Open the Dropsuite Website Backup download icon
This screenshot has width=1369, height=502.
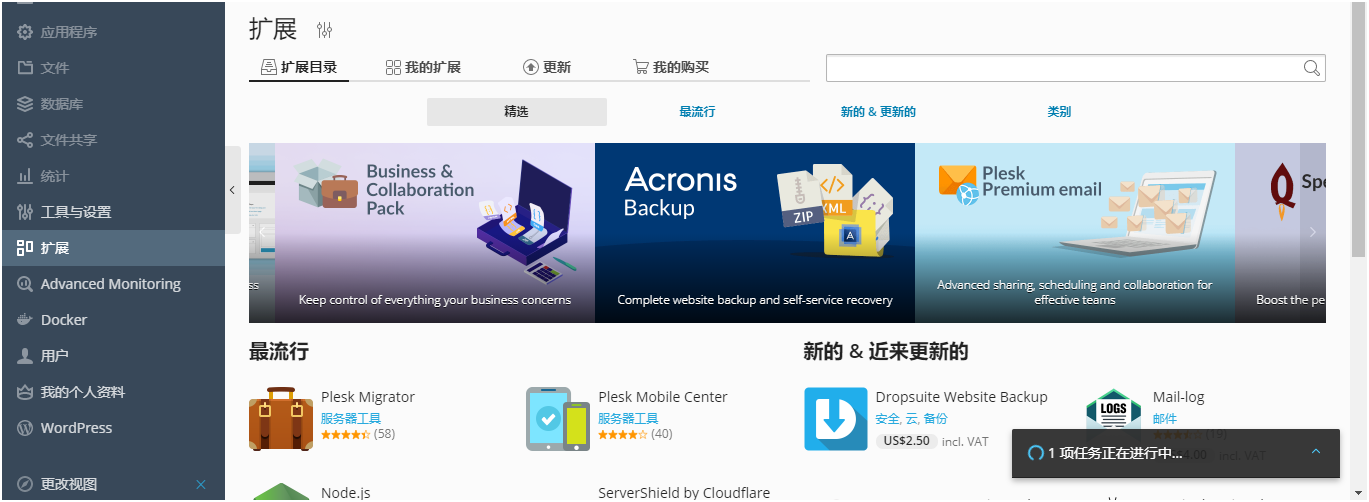[x=836, y=419]
